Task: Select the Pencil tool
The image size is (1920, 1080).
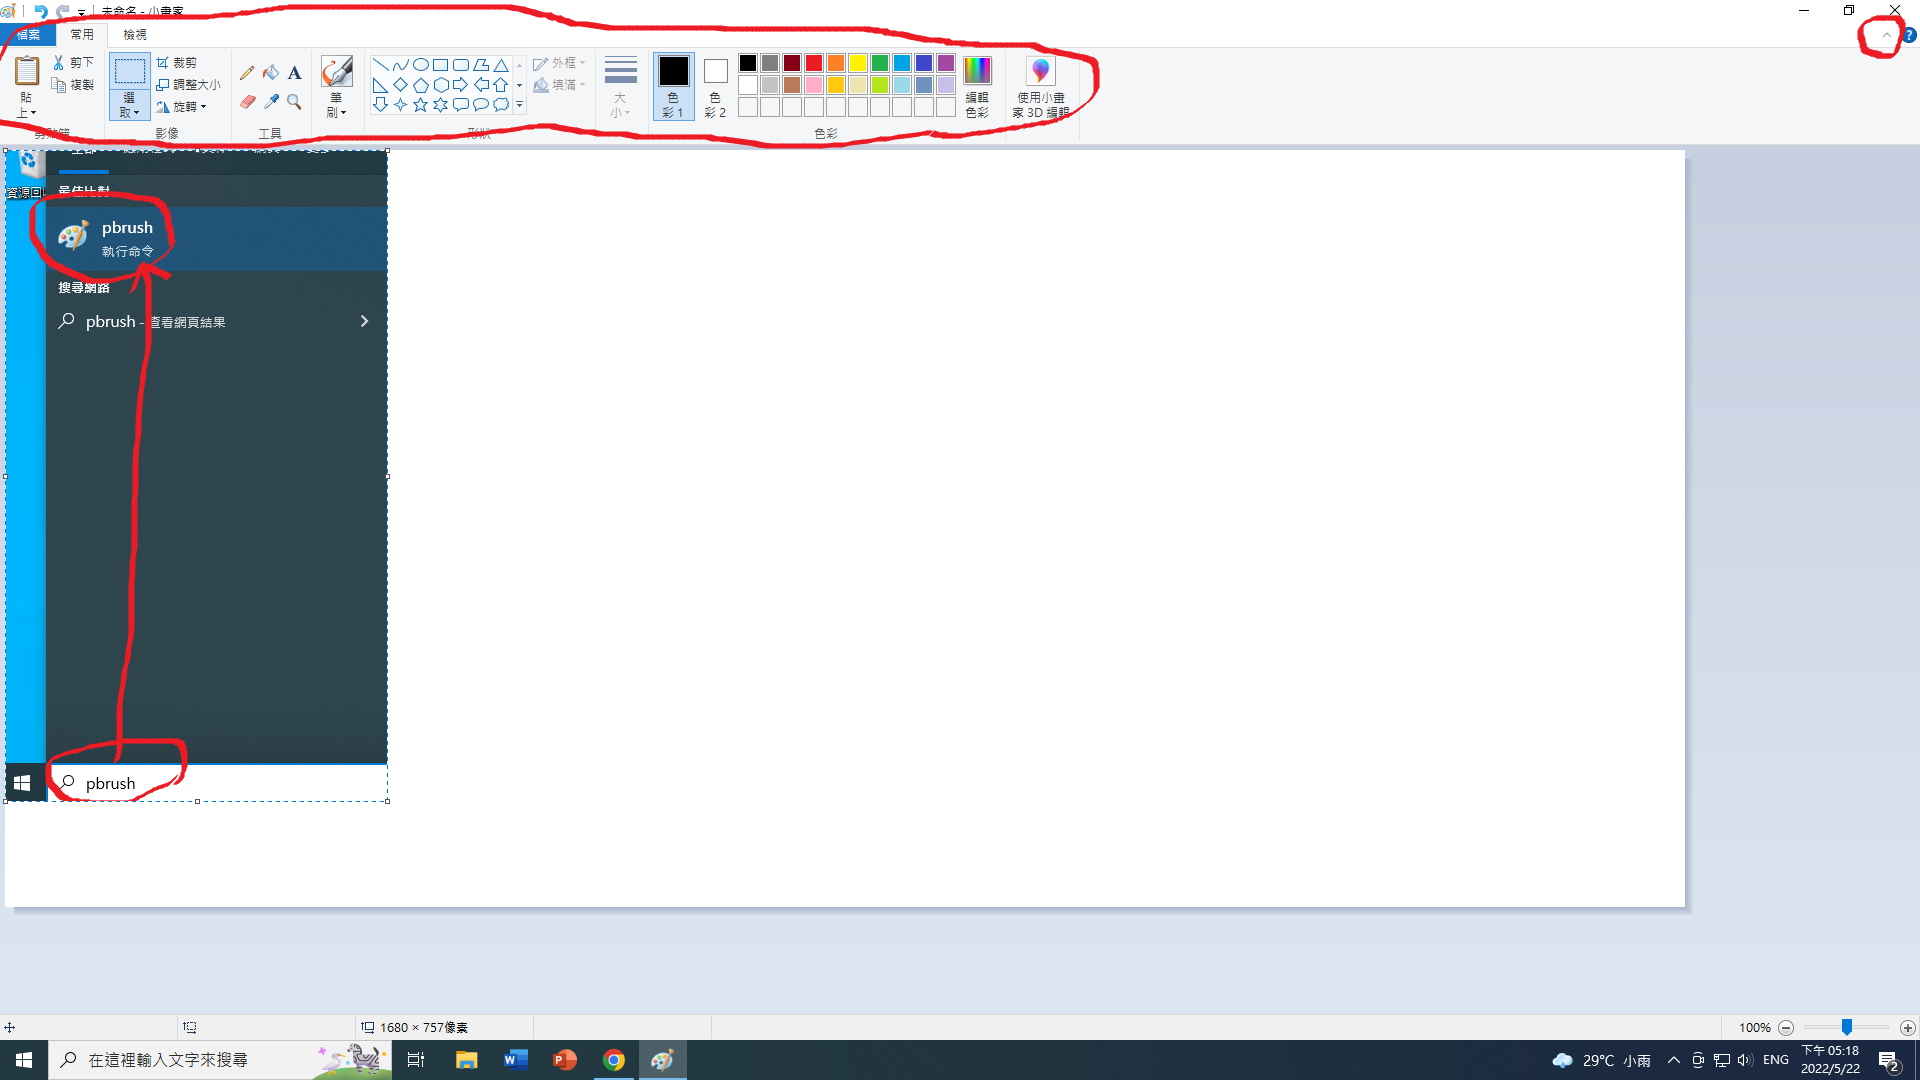Action: coord(247,73)
